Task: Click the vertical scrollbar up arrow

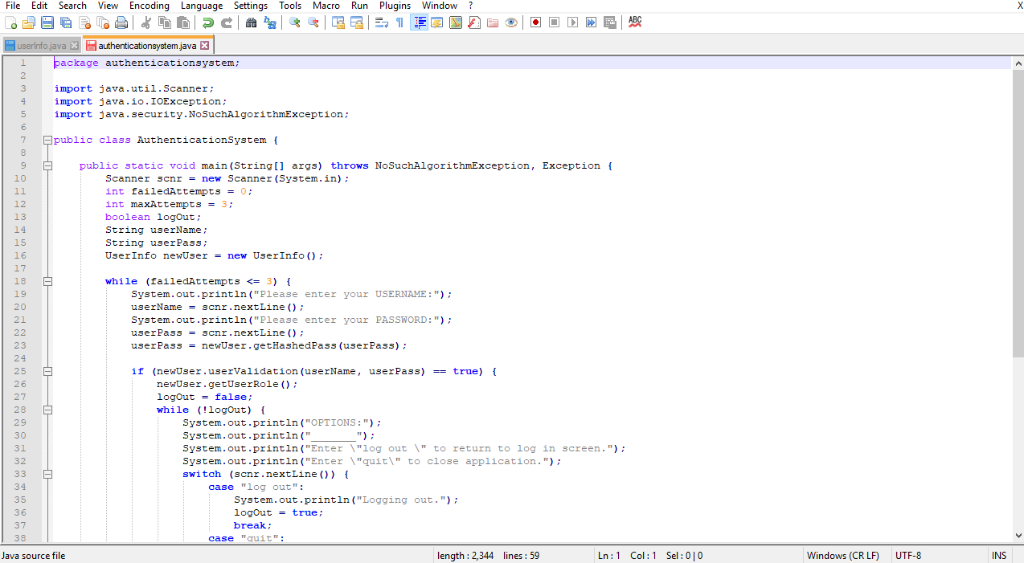Action: pos(1018,63)
